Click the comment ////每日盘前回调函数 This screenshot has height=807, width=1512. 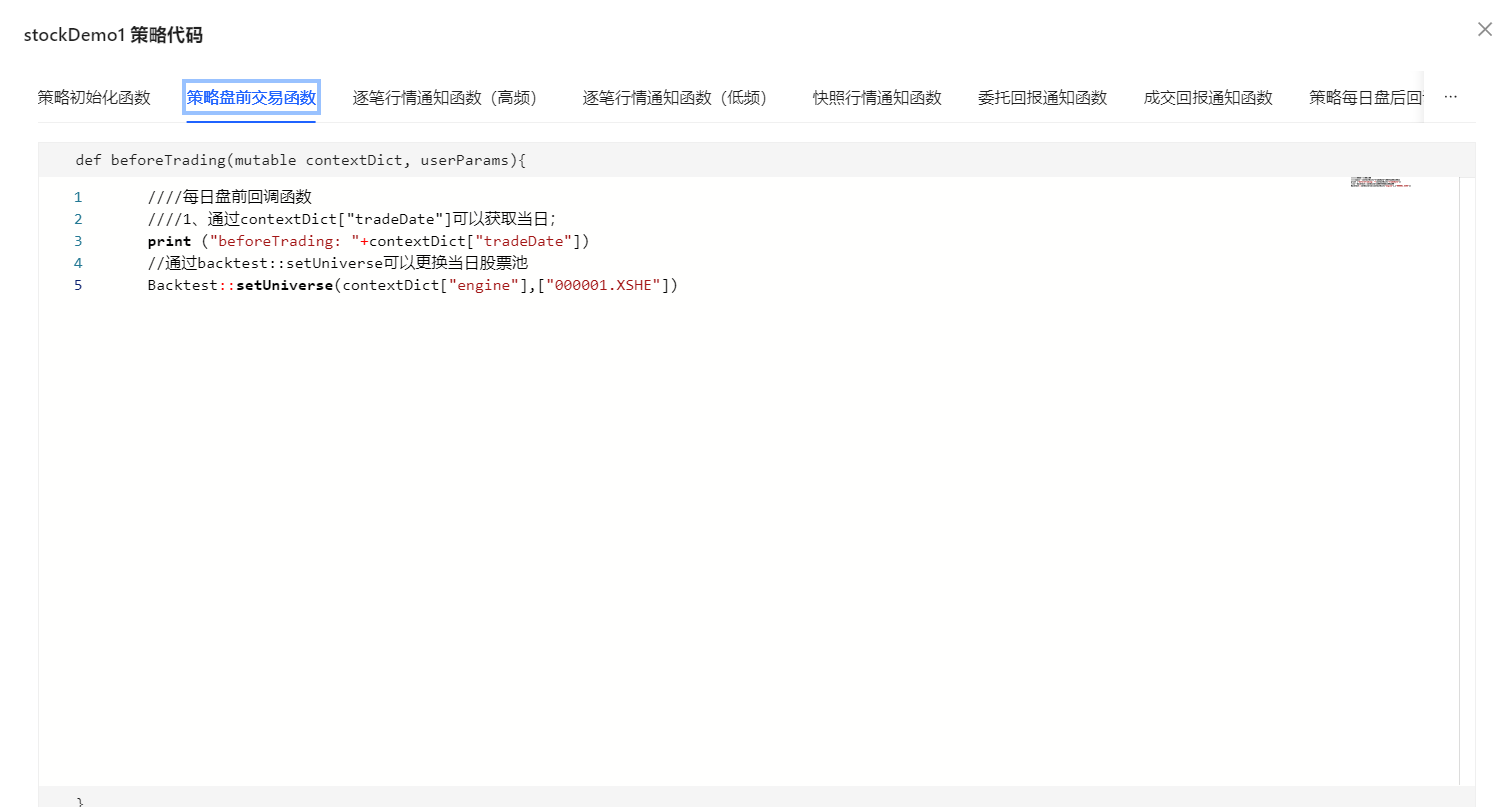pyautogui.click(x=230, y=197)
